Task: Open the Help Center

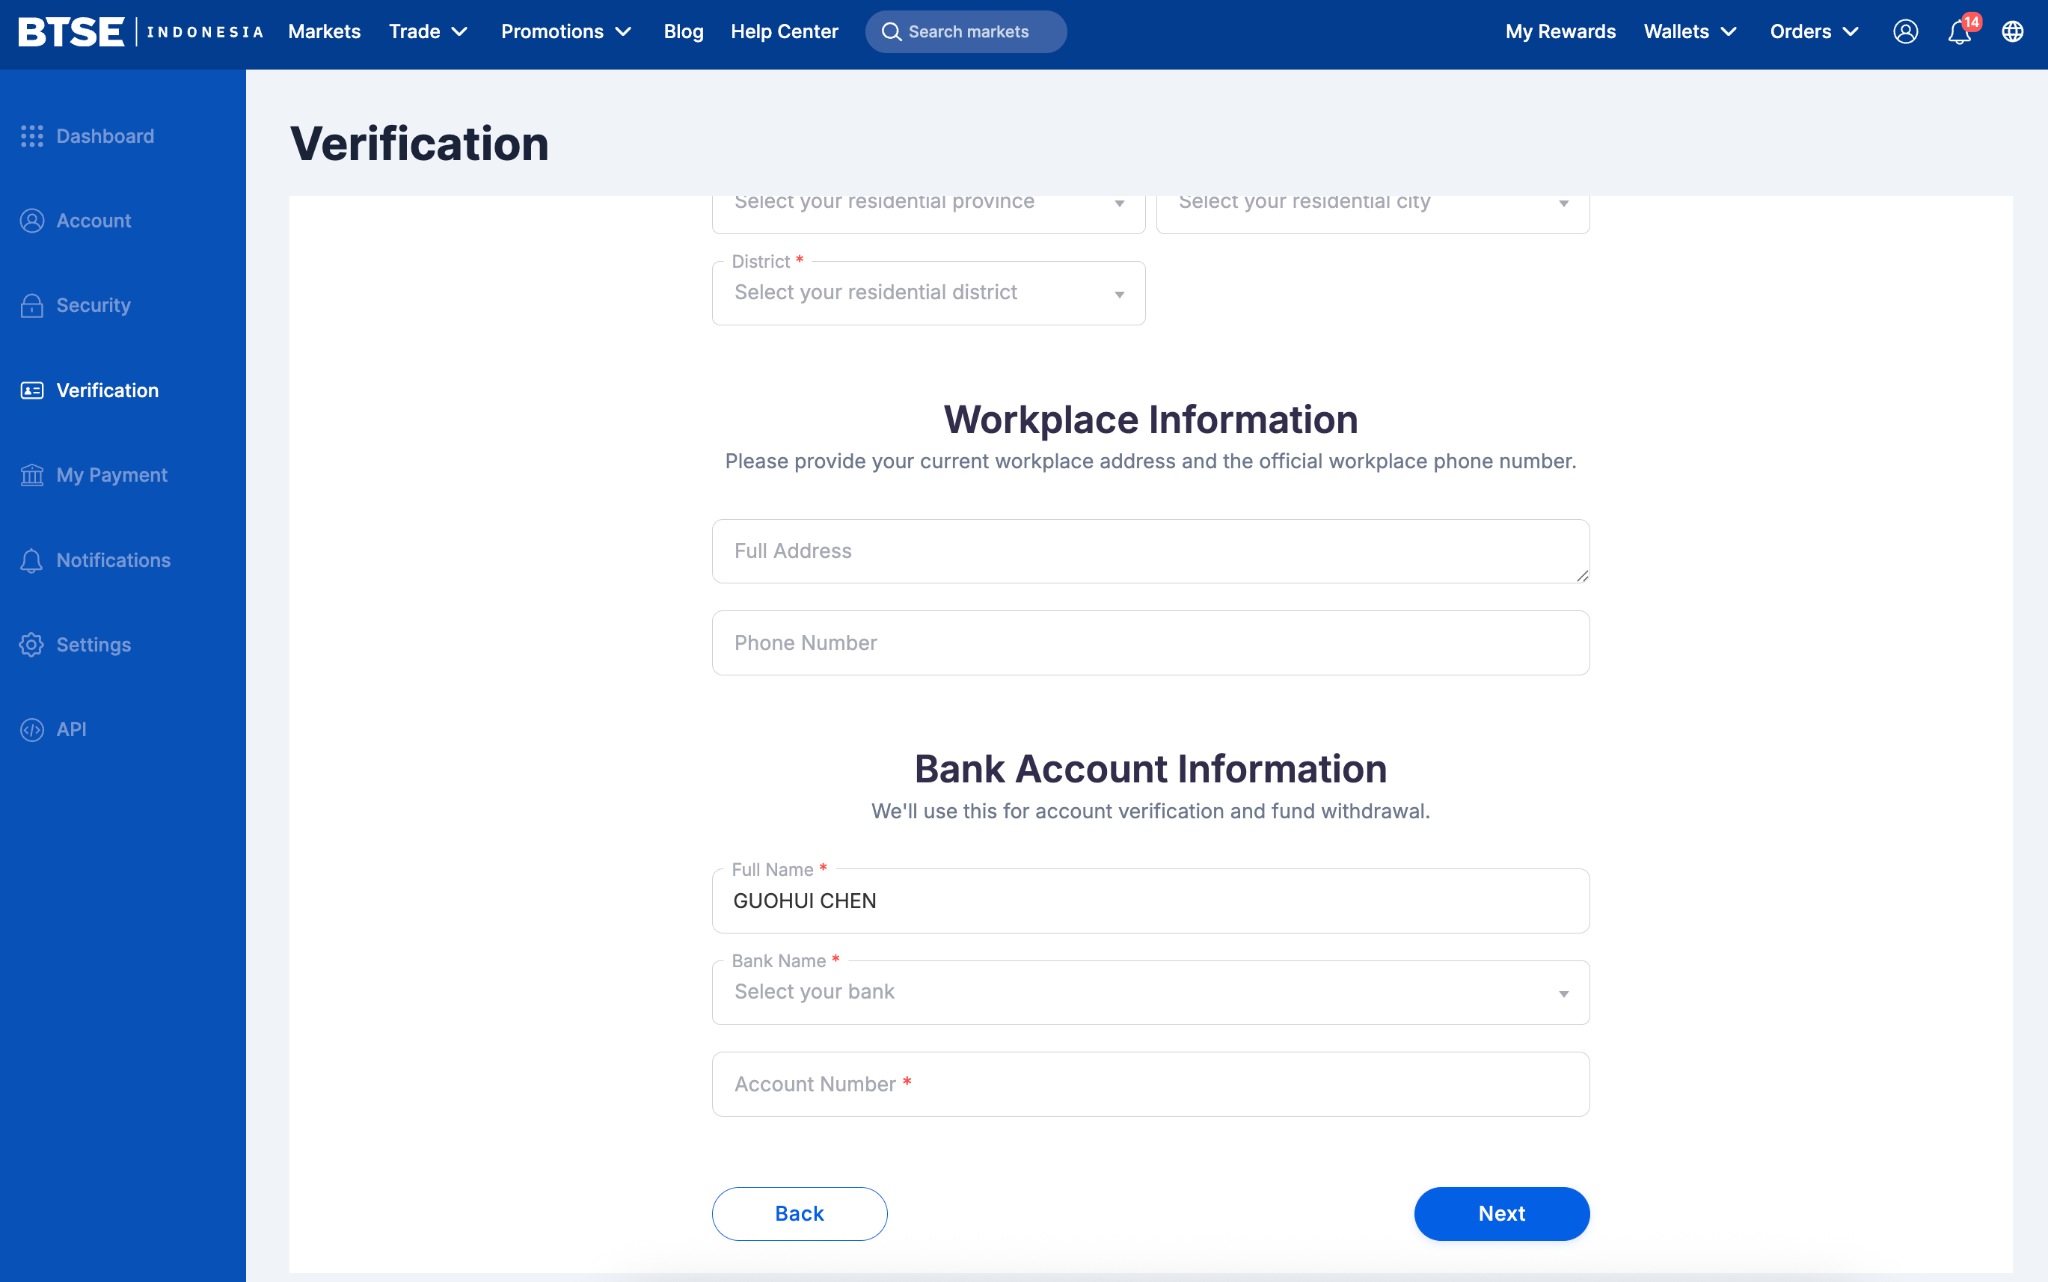Action: (x=784, y=32)
